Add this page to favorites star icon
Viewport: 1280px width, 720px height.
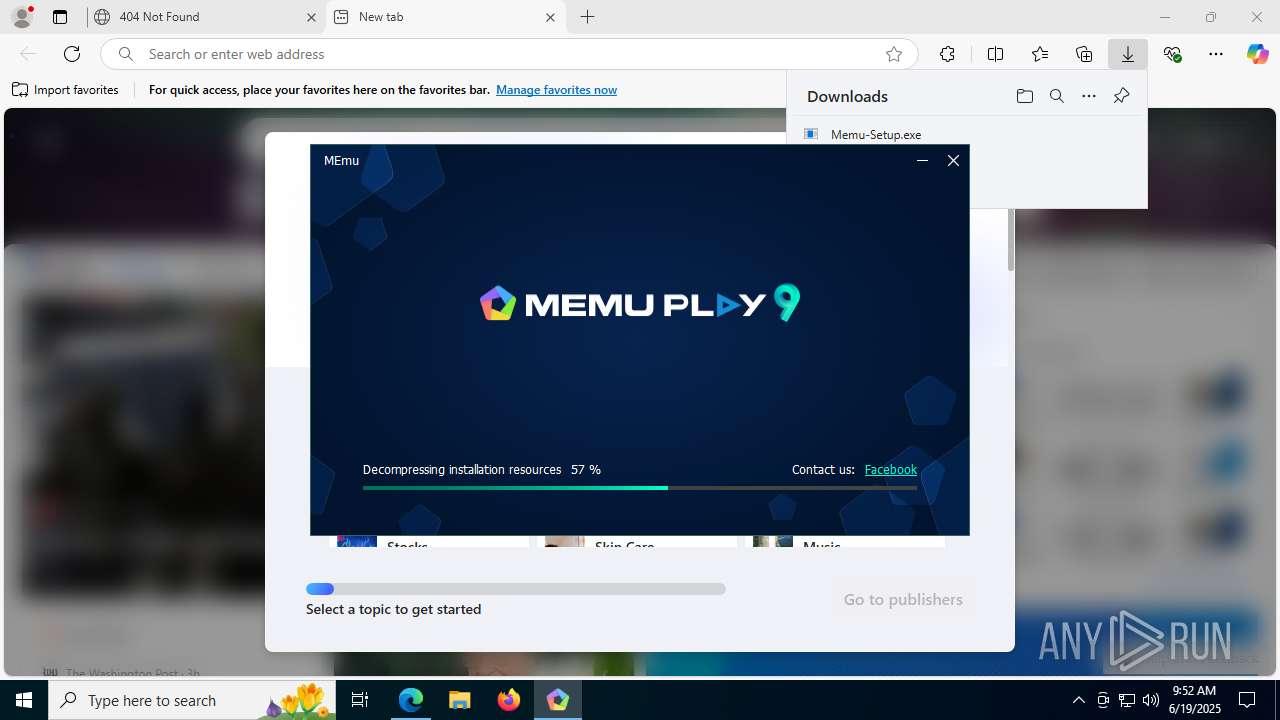pos(894,54)
